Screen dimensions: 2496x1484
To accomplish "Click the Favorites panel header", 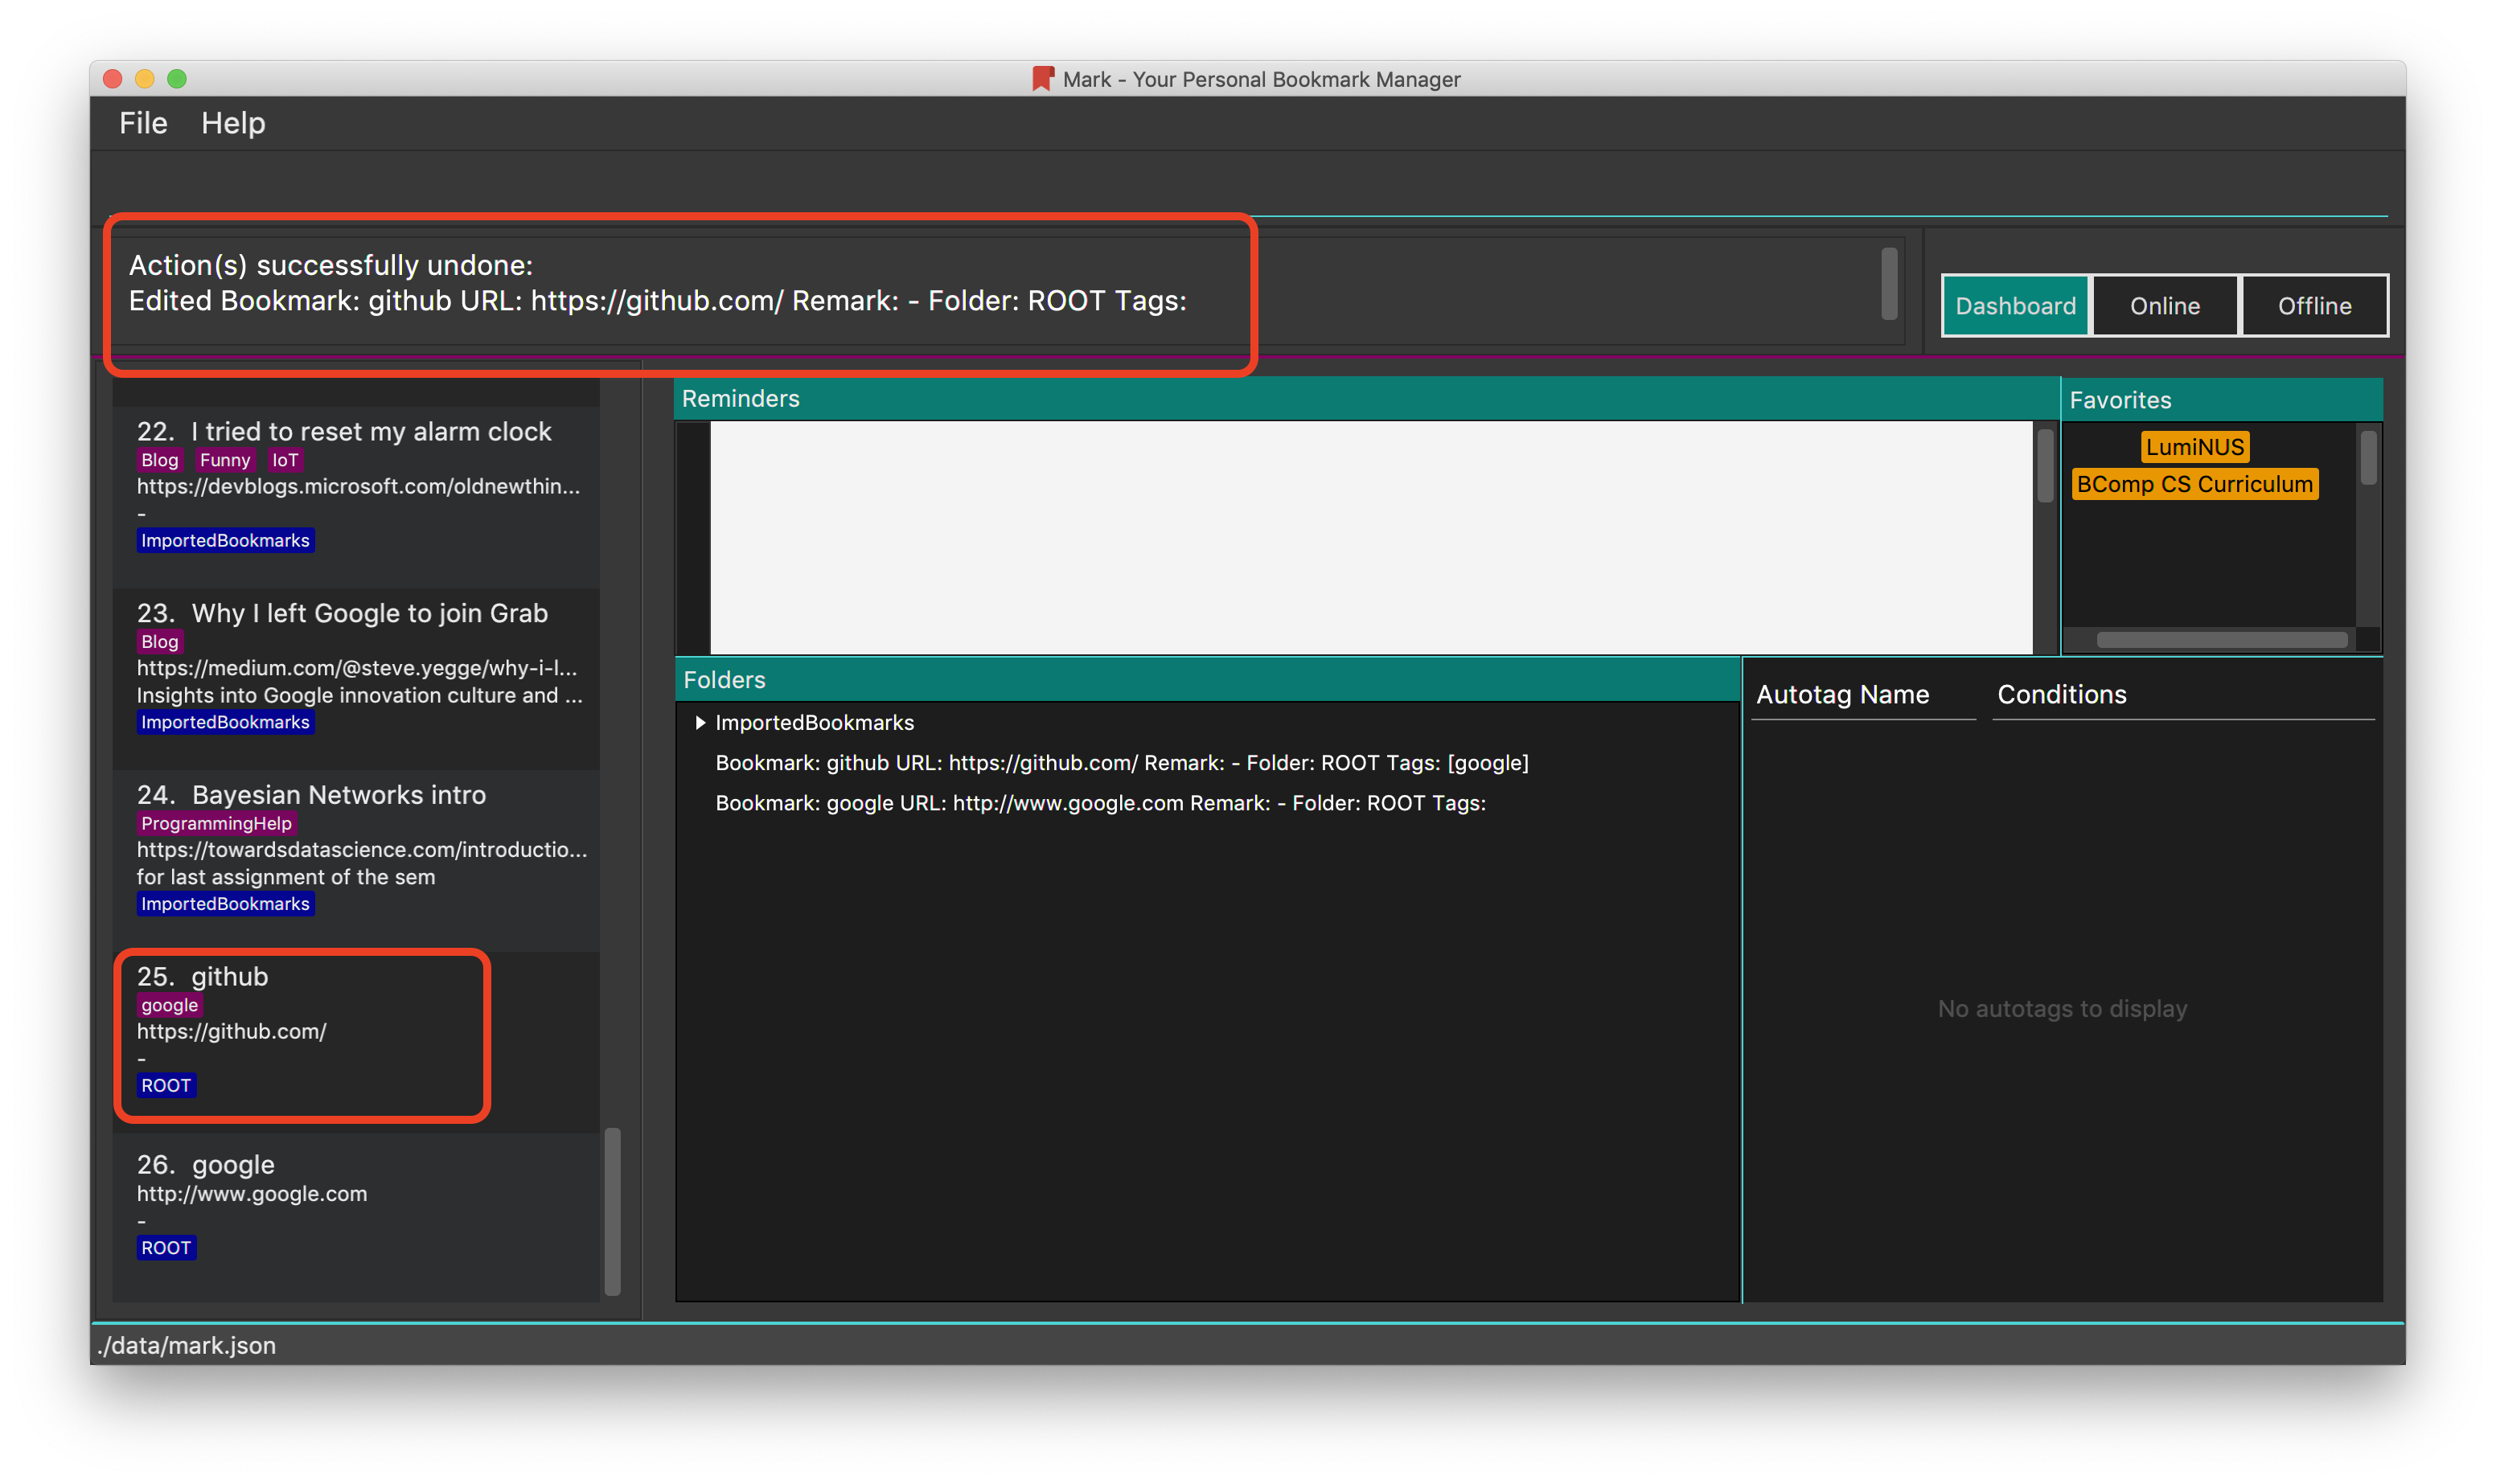I will click(2221, 399).
